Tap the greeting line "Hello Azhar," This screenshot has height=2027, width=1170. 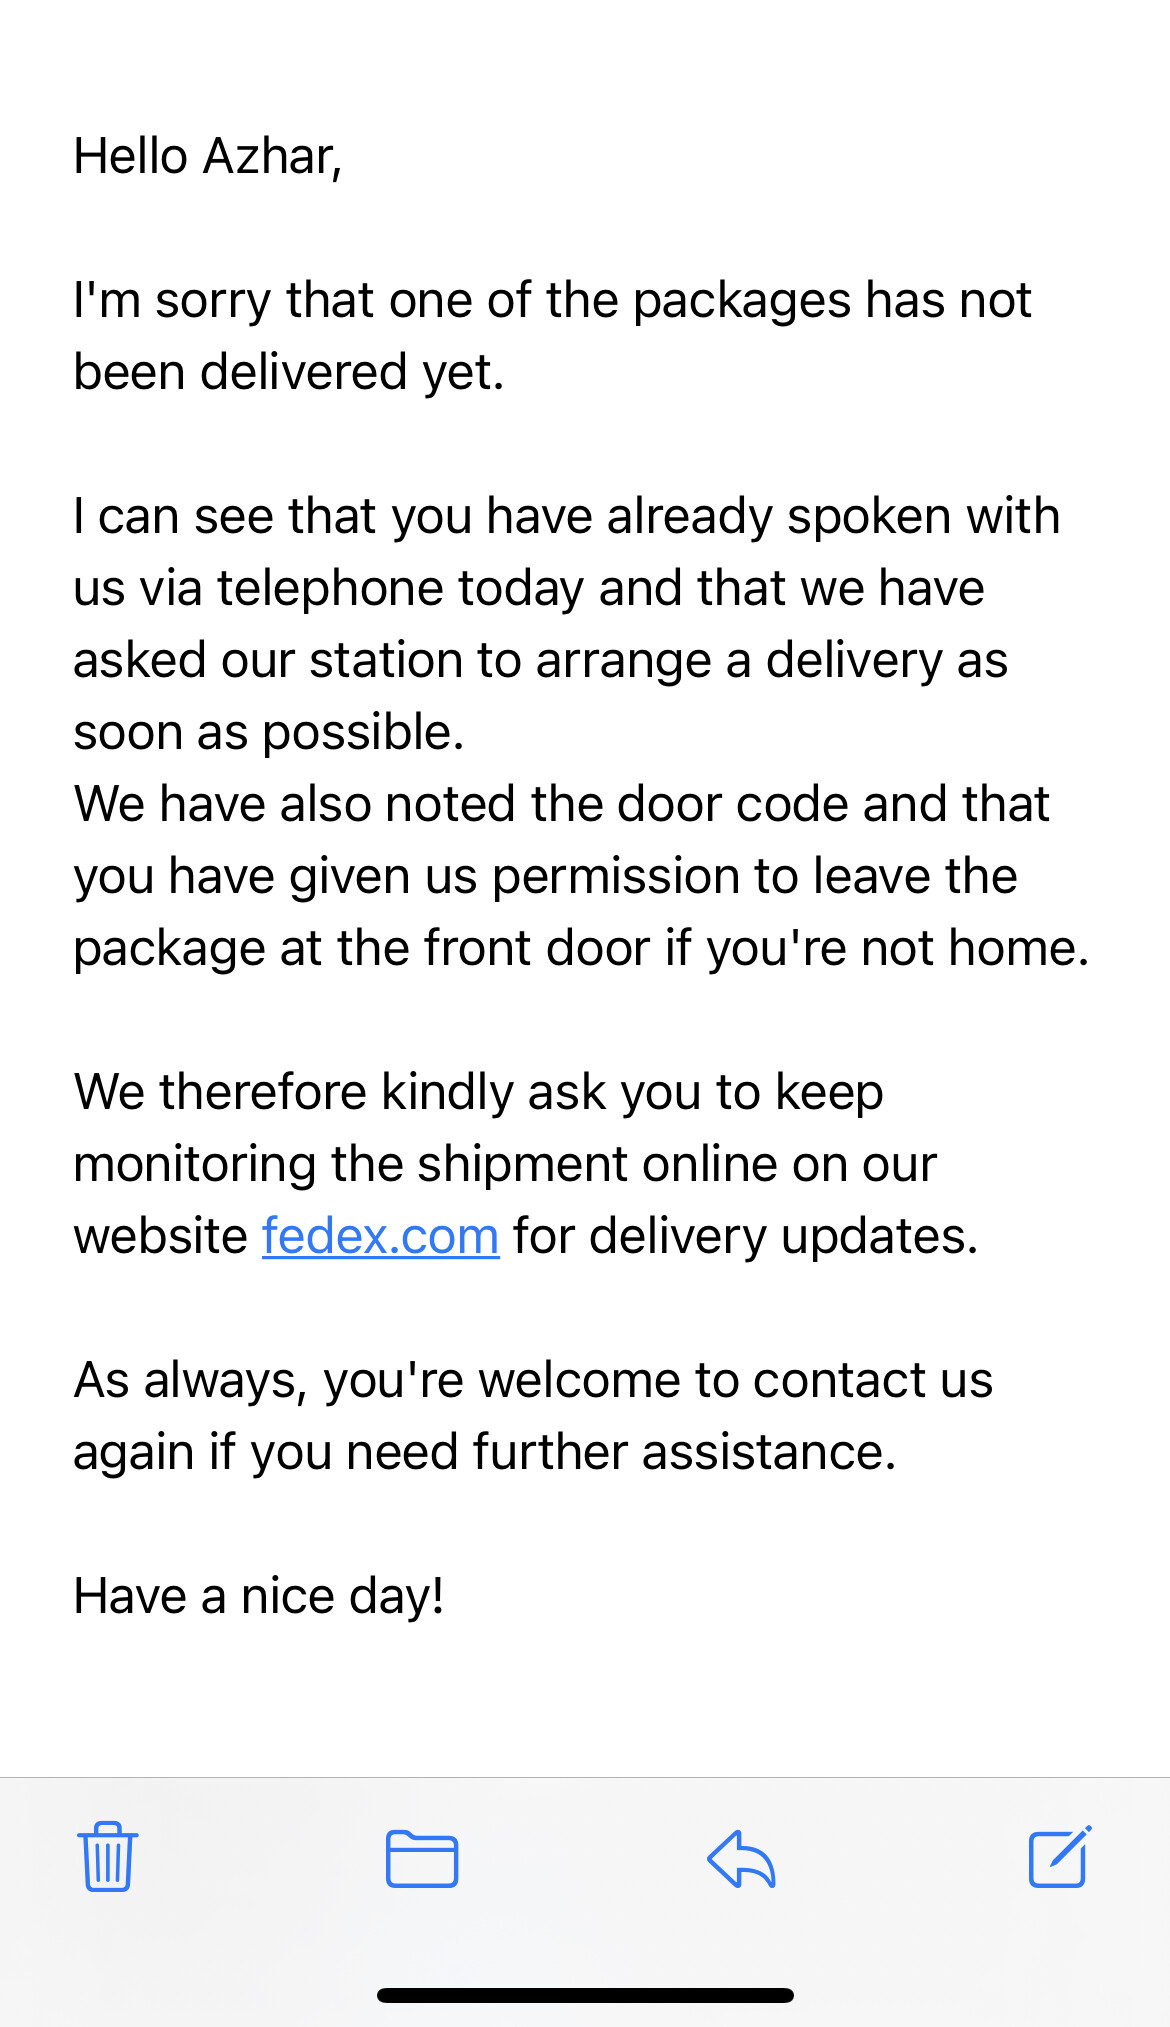point(208,157)
